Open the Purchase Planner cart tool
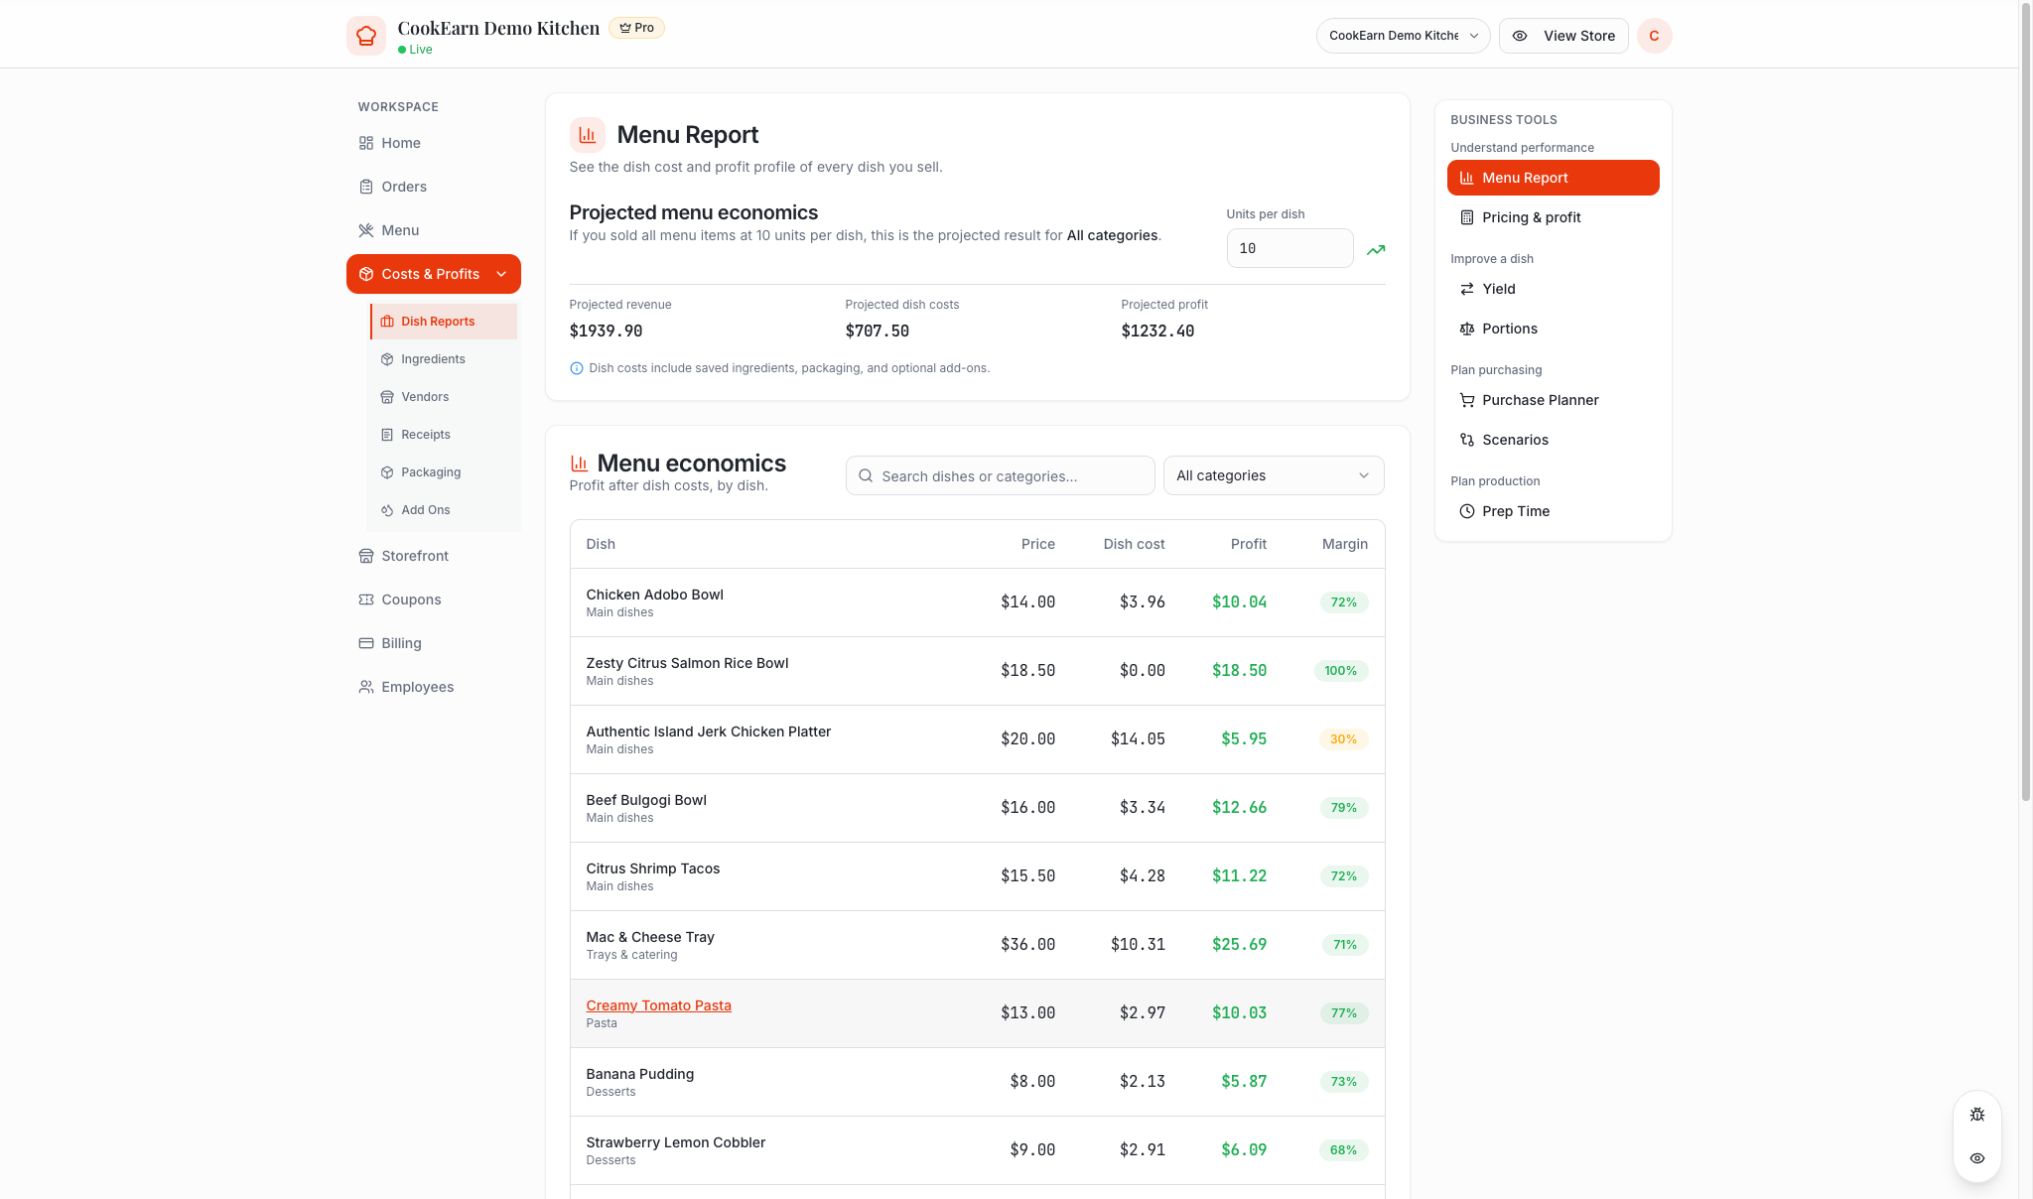Image resolution: width=2033 pixels, height=1199 pixels. [x=1553, y=400]
